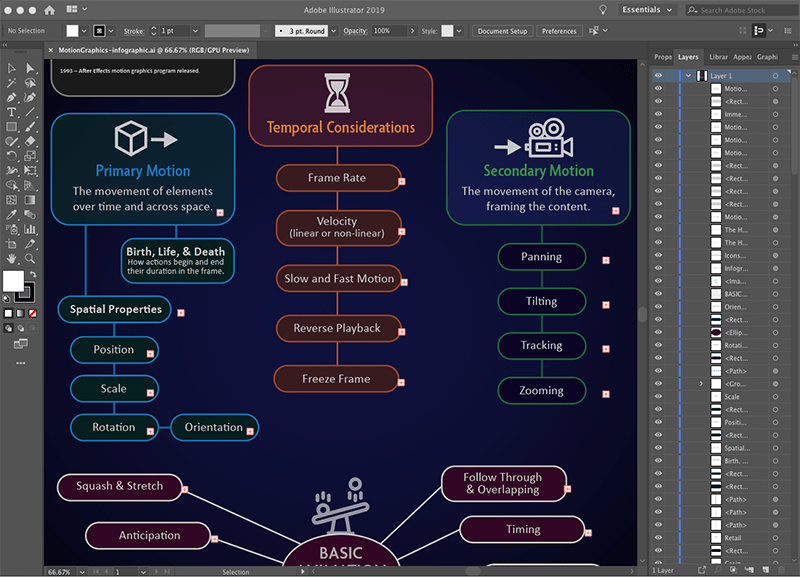800x577 pixels.
Task: Activate the Zoom tool
Action: point(30,258)
